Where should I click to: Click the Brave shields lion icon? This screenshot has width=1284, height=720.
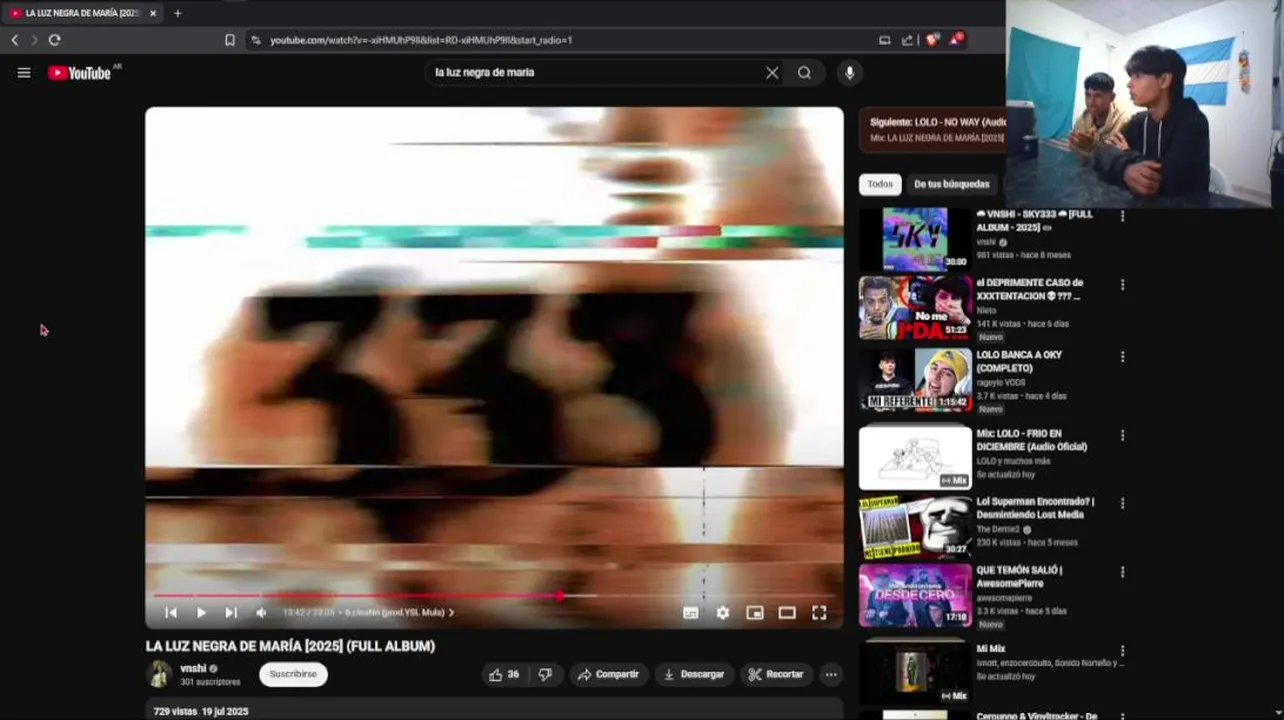pos(932,40)
